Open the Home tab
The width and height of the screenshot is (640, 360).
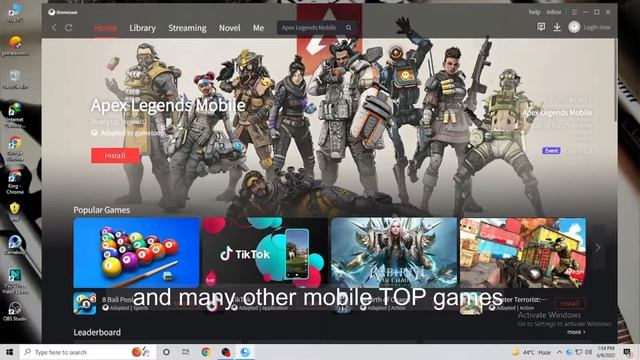click(105, 28)
